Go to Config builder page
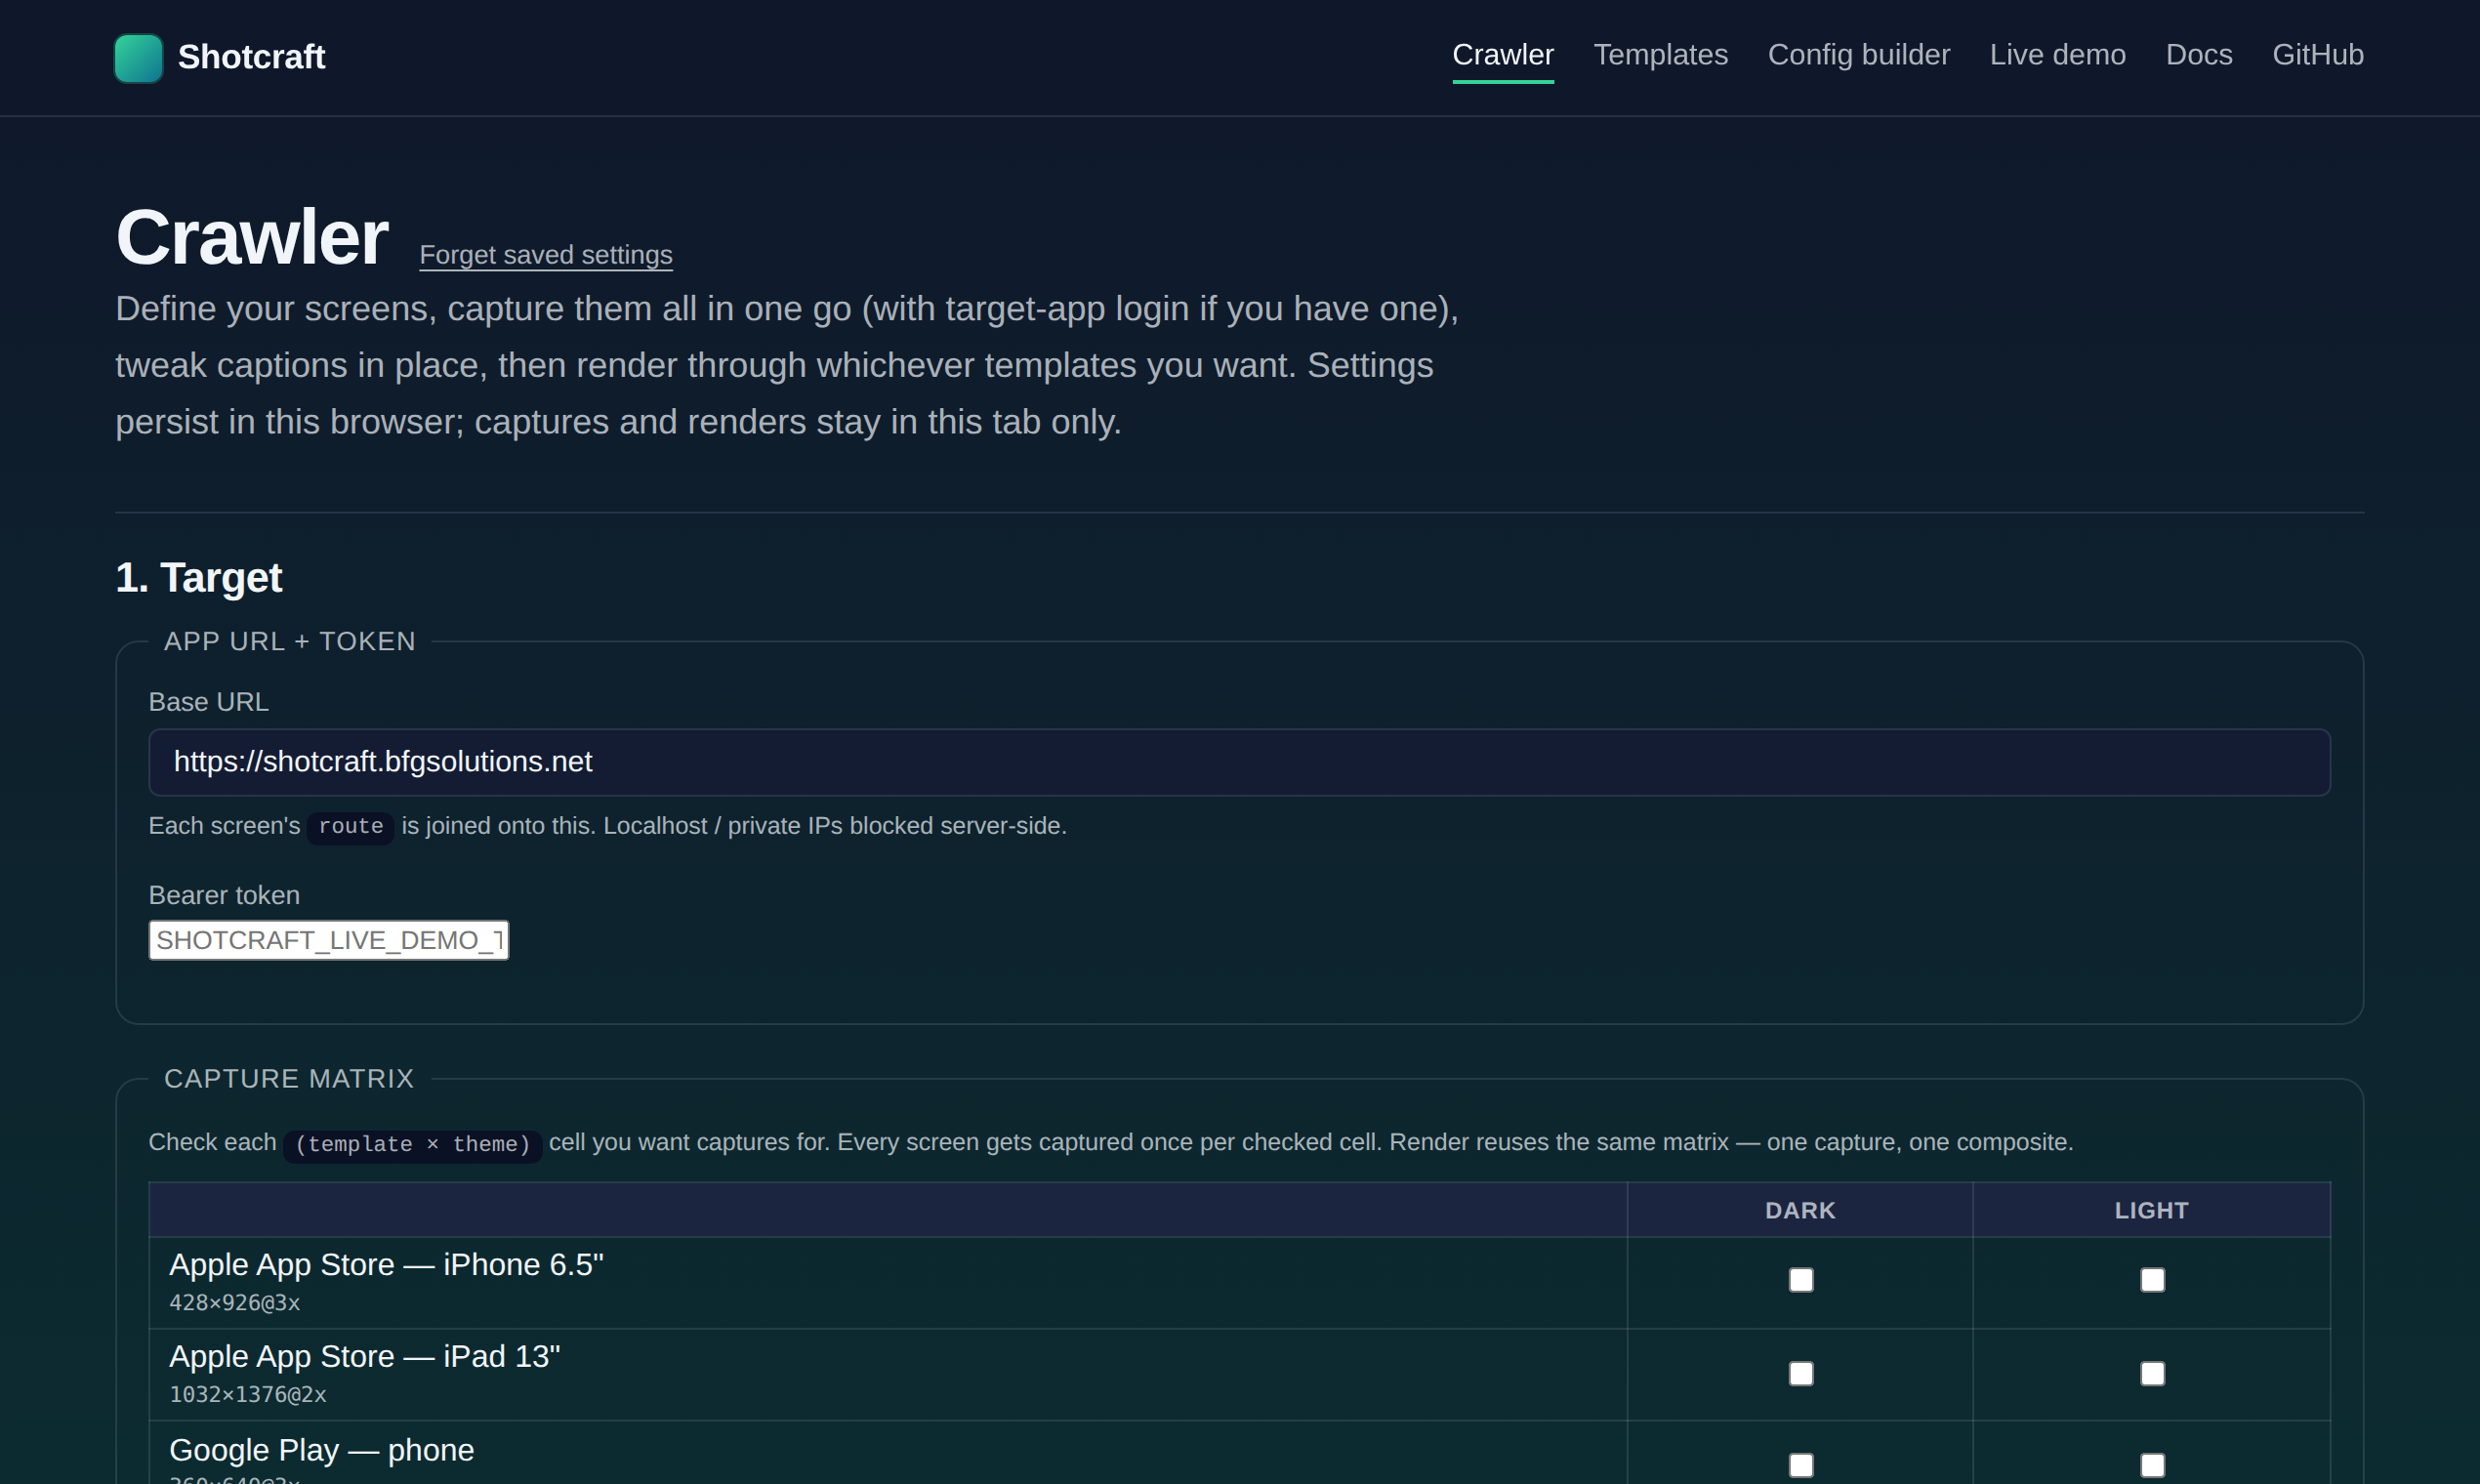2480x1484 pixels. coord(1858,55)
